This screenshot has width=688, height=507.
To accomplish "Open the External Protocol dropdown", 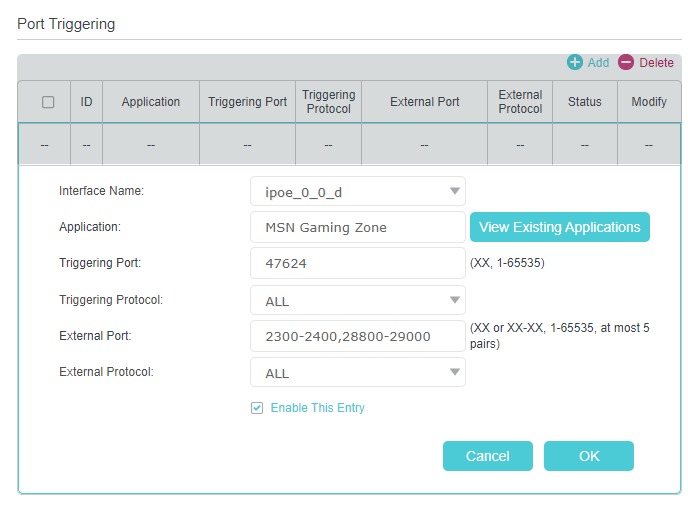I will pos(358,372).
